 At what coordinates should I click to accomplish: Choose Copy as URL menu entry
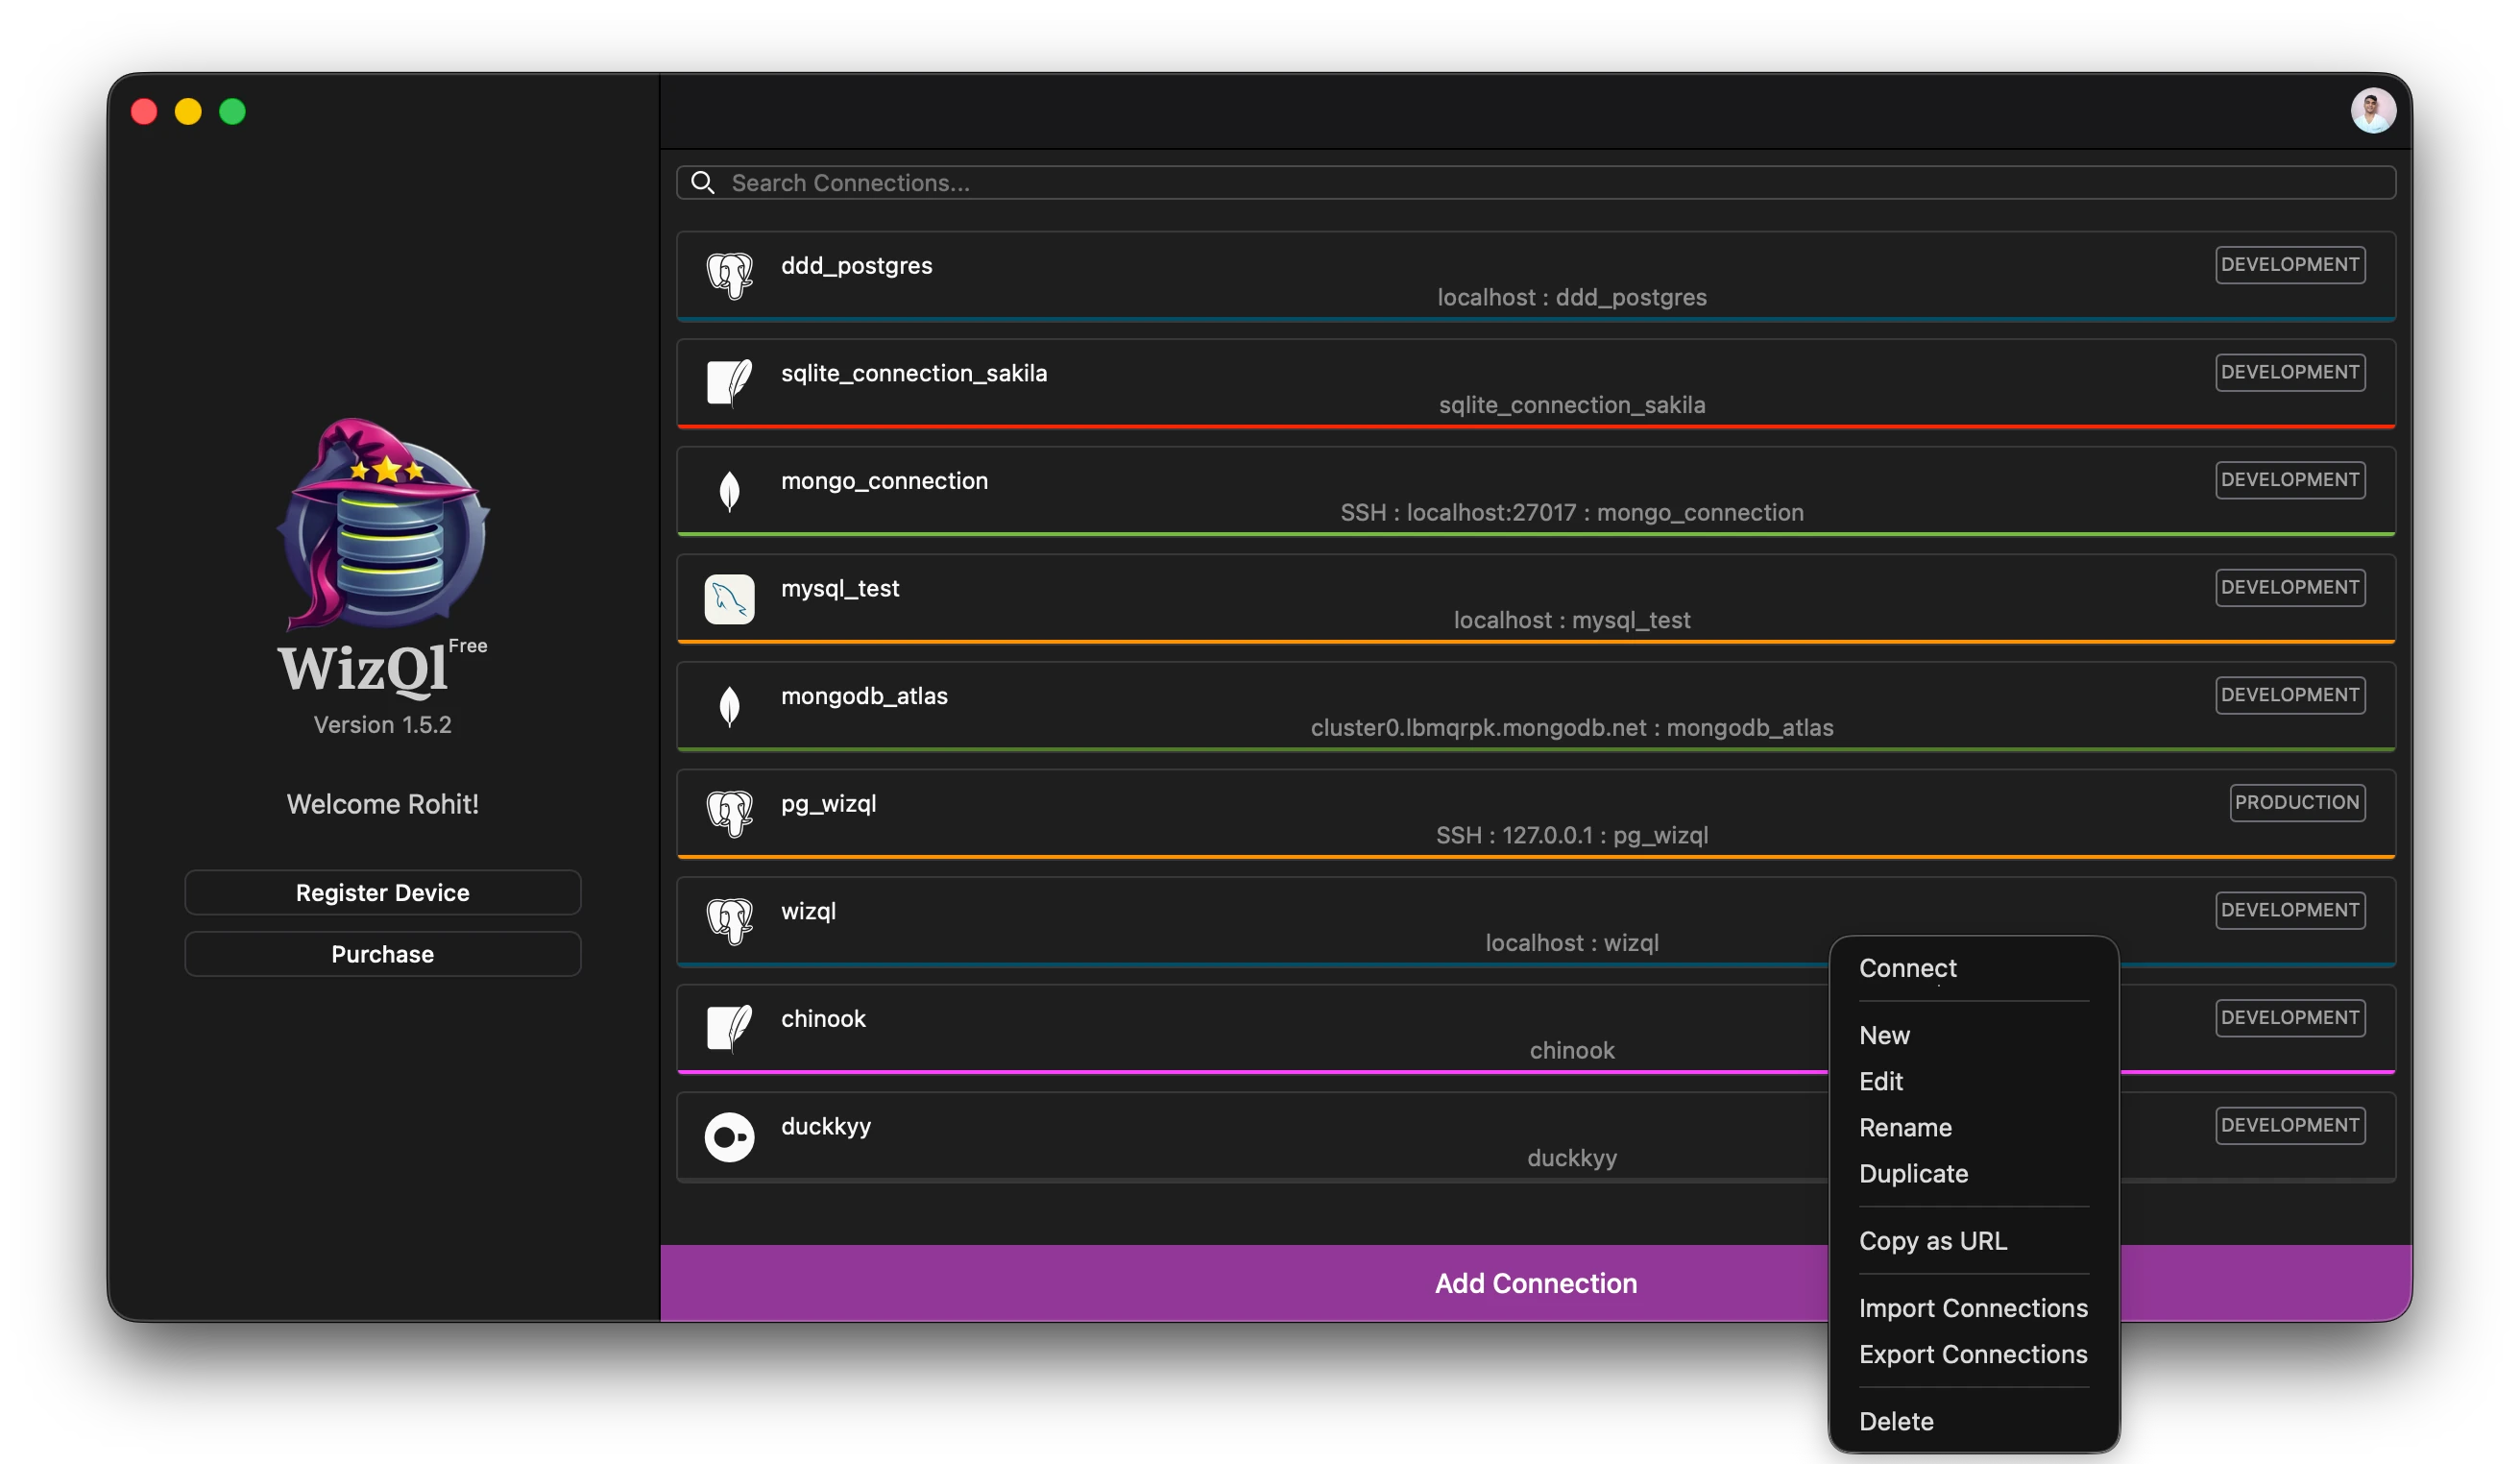pyautogui.click(x=1932, y=1240)
